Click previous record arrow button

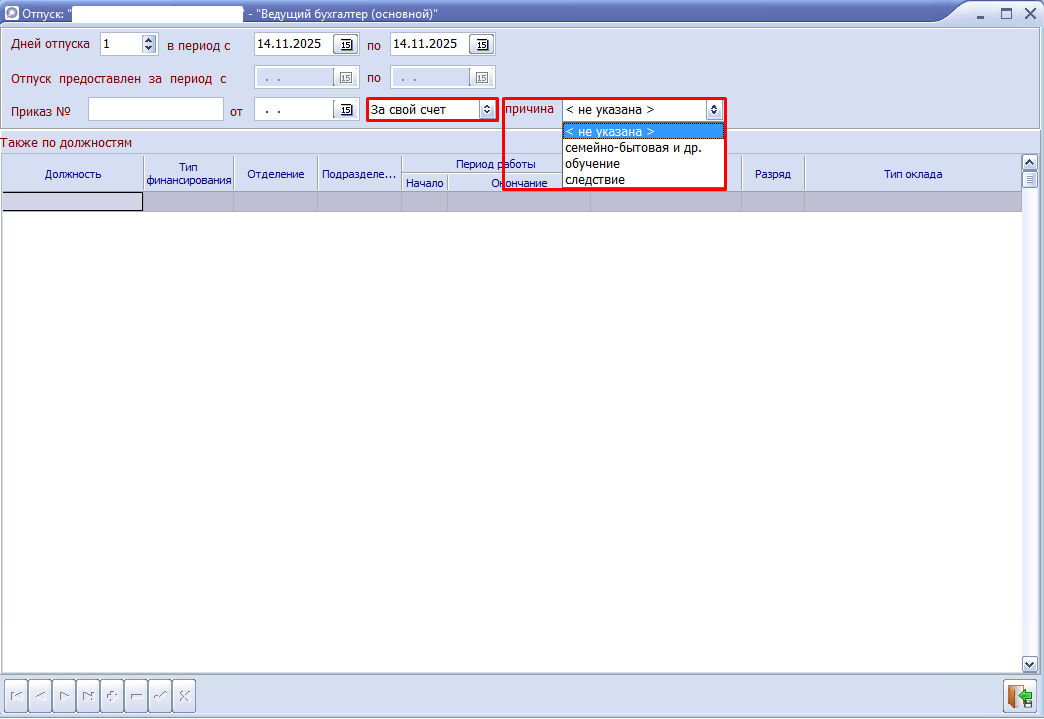click(x=40, y=695)
